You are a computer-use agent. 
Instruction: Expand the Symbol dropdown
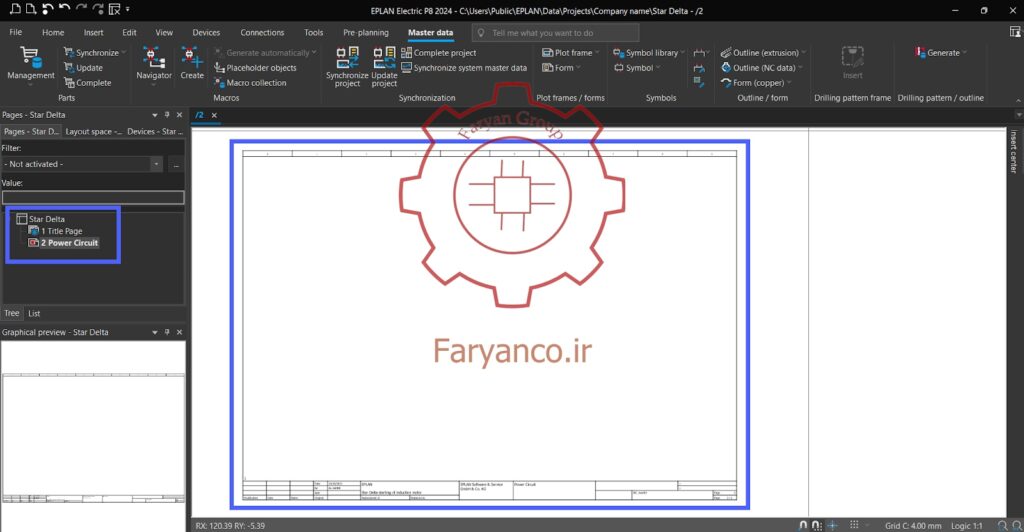(658, 68)
